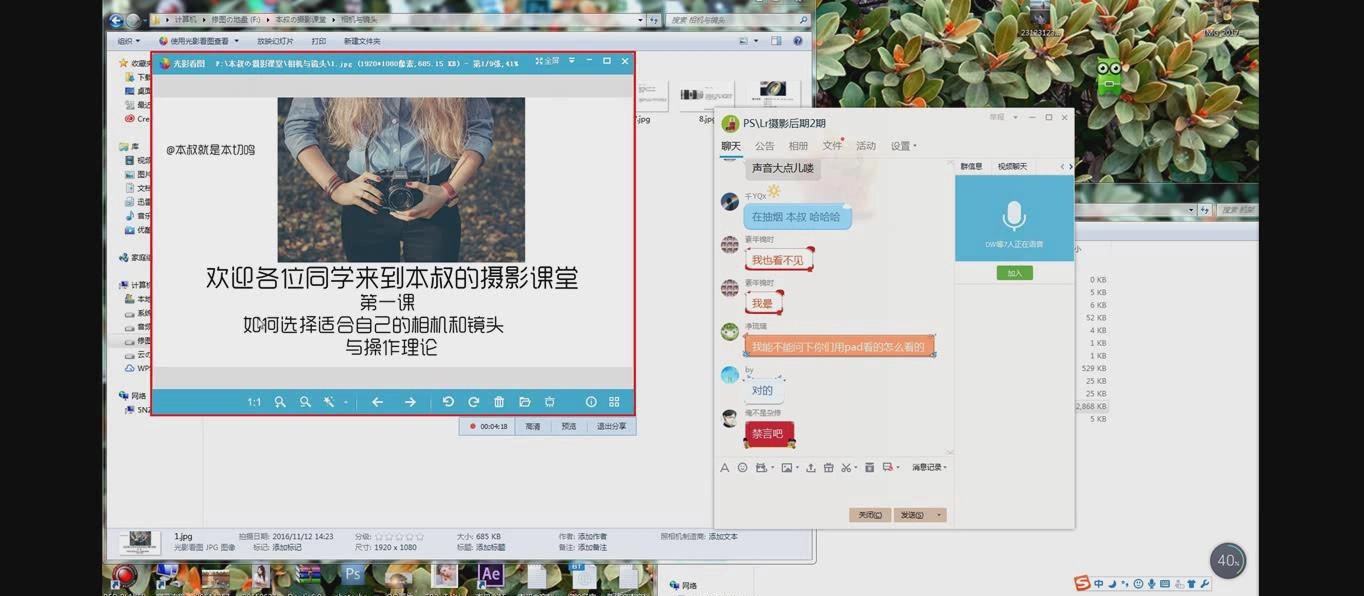Click the Explorer search box
The image size is (1364, 596).
click(x=737, y=19)
